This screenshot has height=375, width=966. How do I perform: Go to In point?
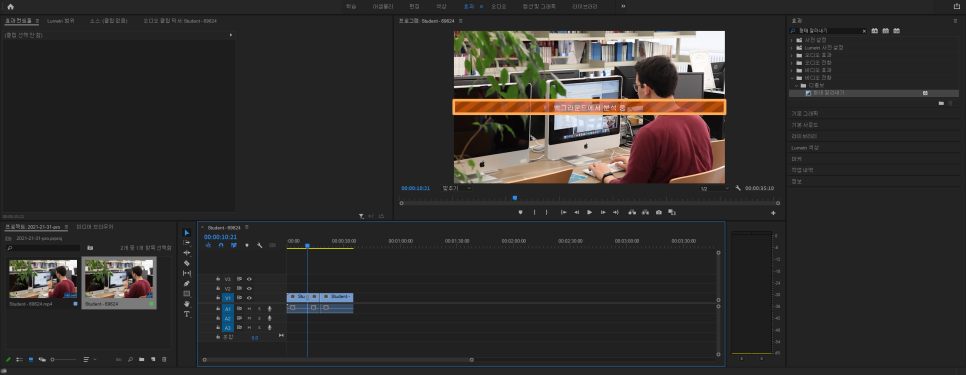pyautogui.click(x=563, y=212)
